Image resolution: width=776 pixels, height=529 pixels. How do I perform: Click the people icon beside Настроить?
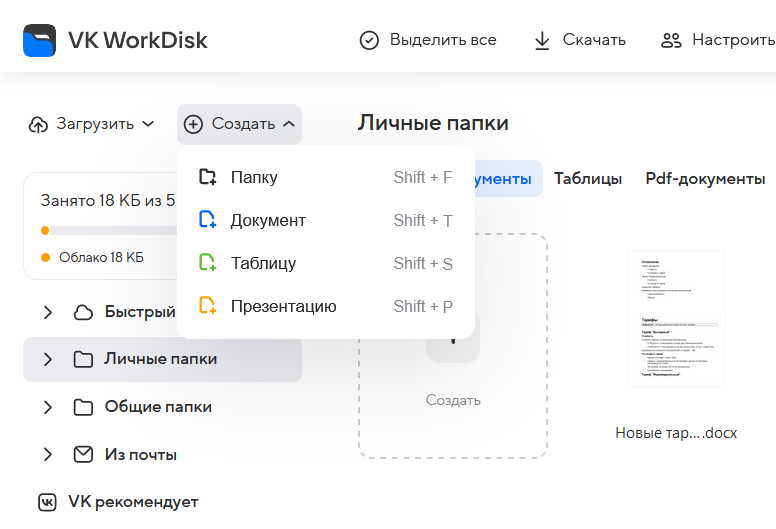pyautogui.click(x=671, y=40)
